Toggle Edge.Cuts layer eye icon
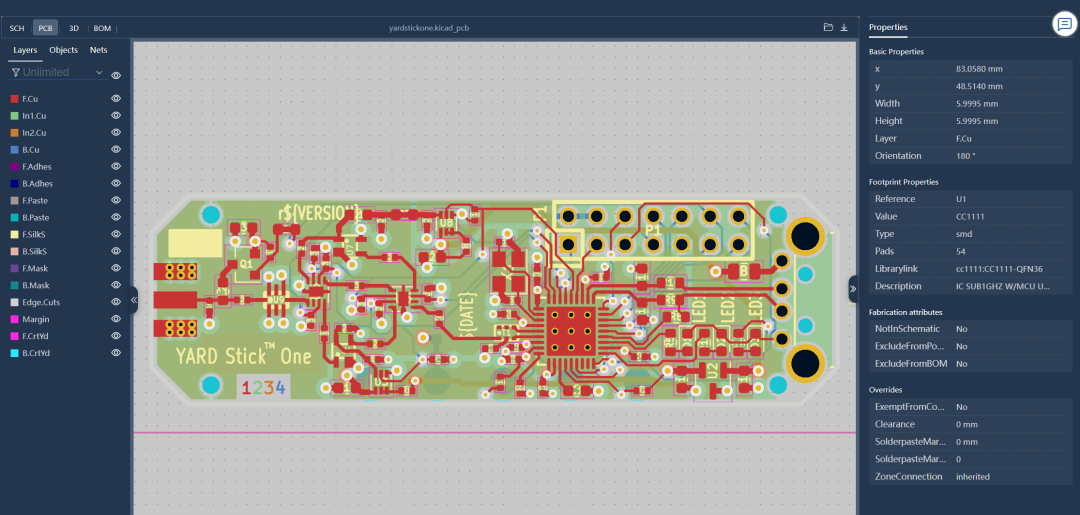This screenshot has height=515, width=1080. coord(116,302)
